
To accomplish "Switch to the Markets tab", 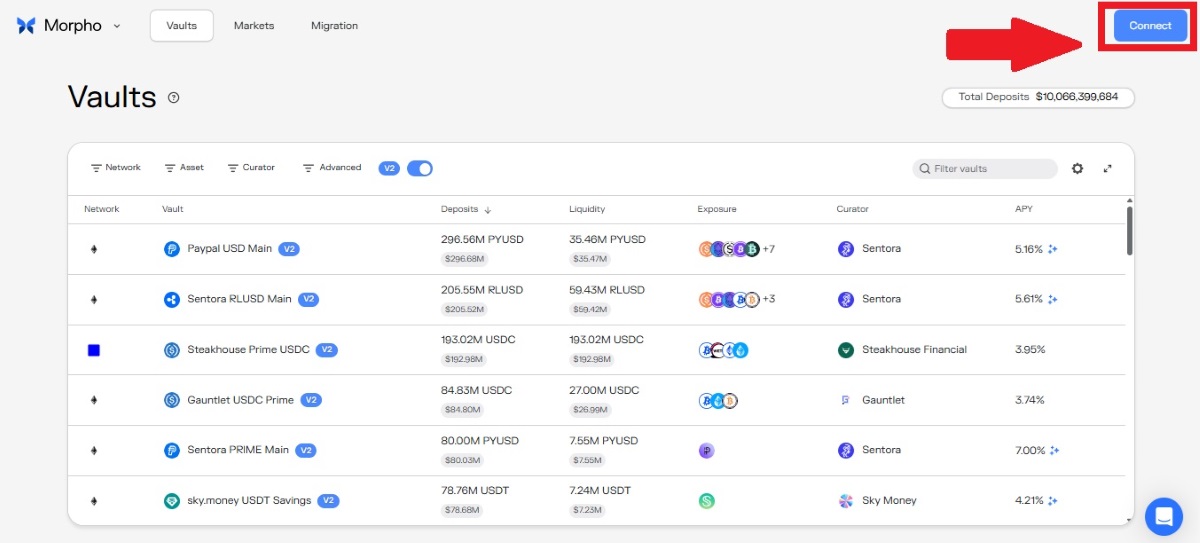I will tap(254, 26).
